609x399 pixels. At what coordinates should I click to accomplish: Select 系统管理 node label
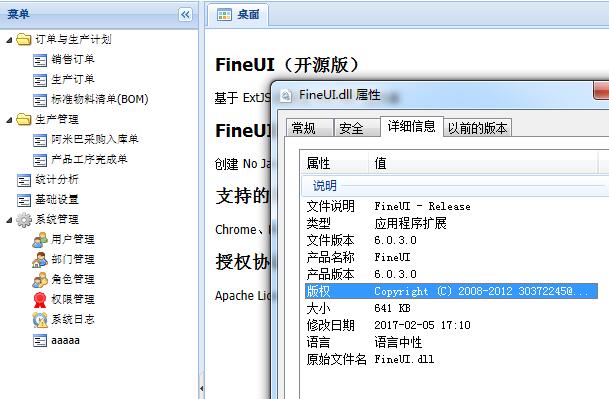tap(57, 220)
